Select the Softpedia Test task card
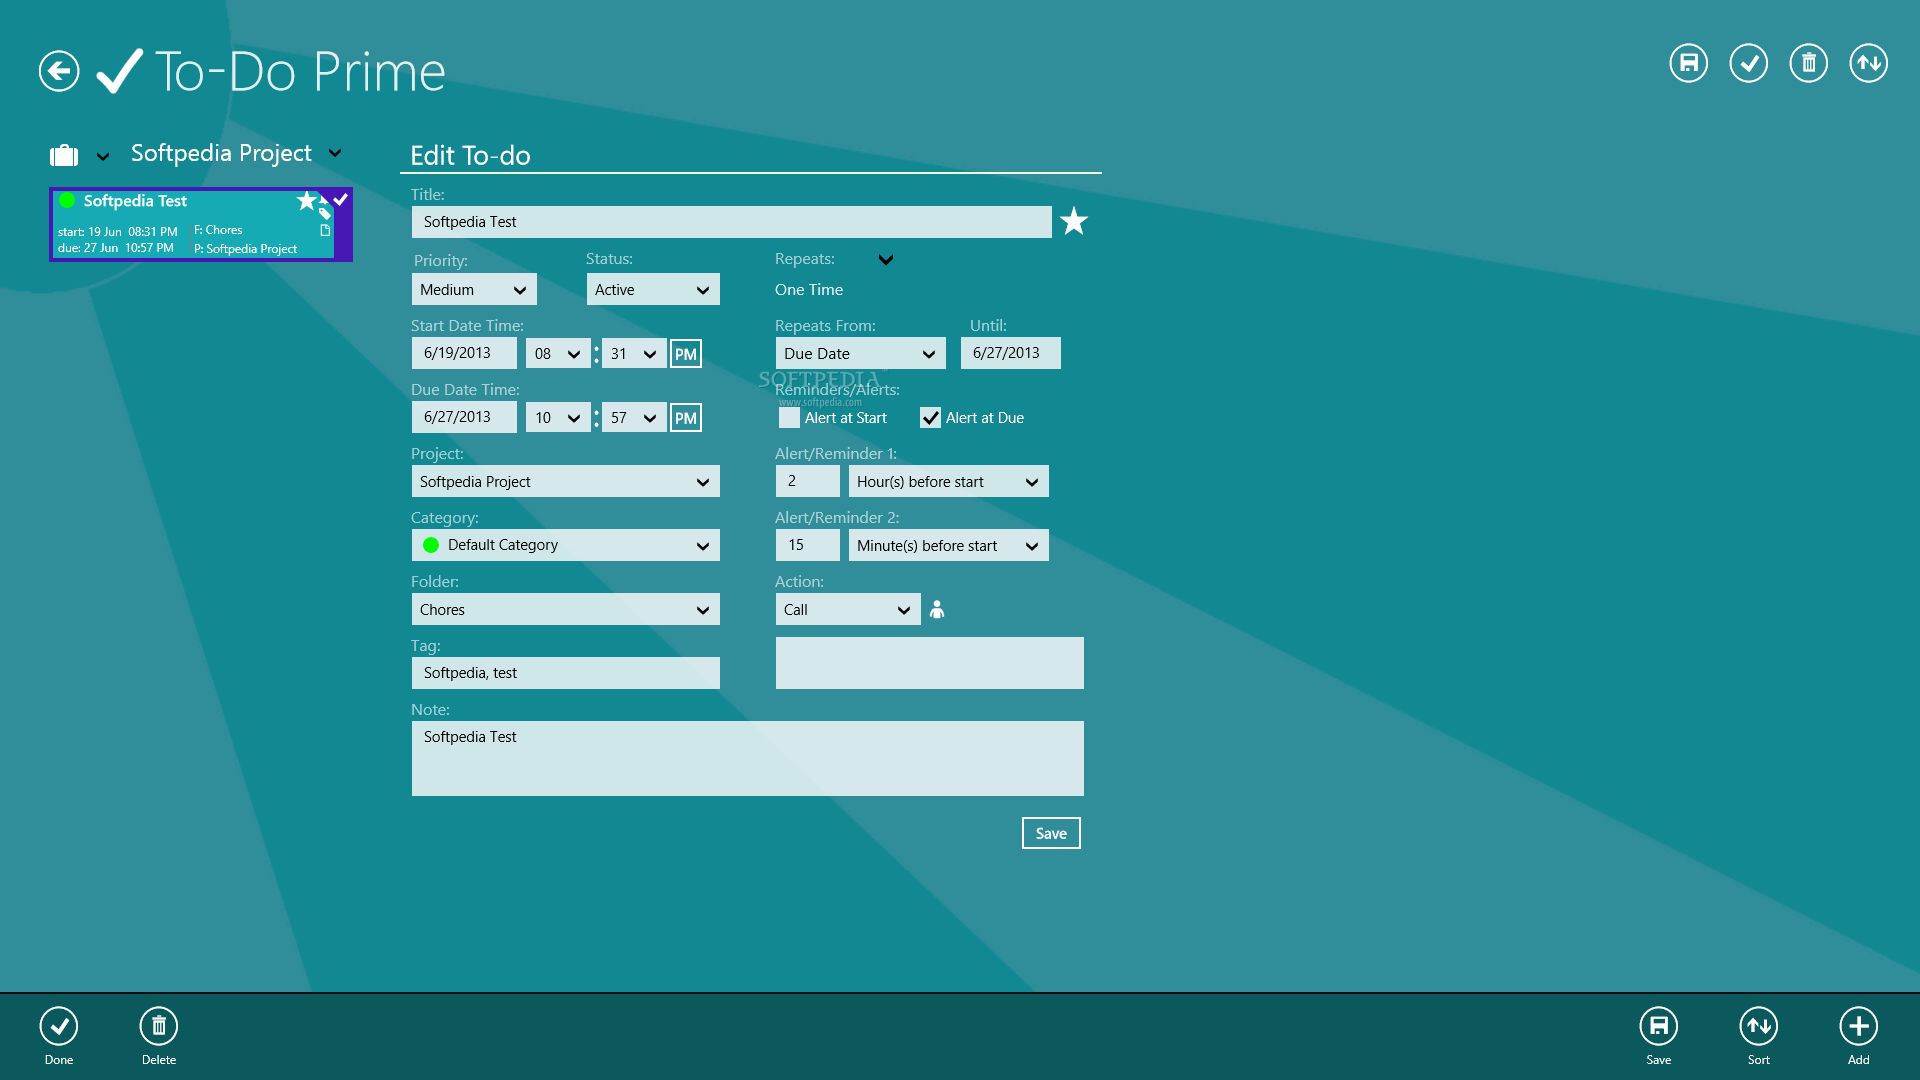 [x=200, y=224]
